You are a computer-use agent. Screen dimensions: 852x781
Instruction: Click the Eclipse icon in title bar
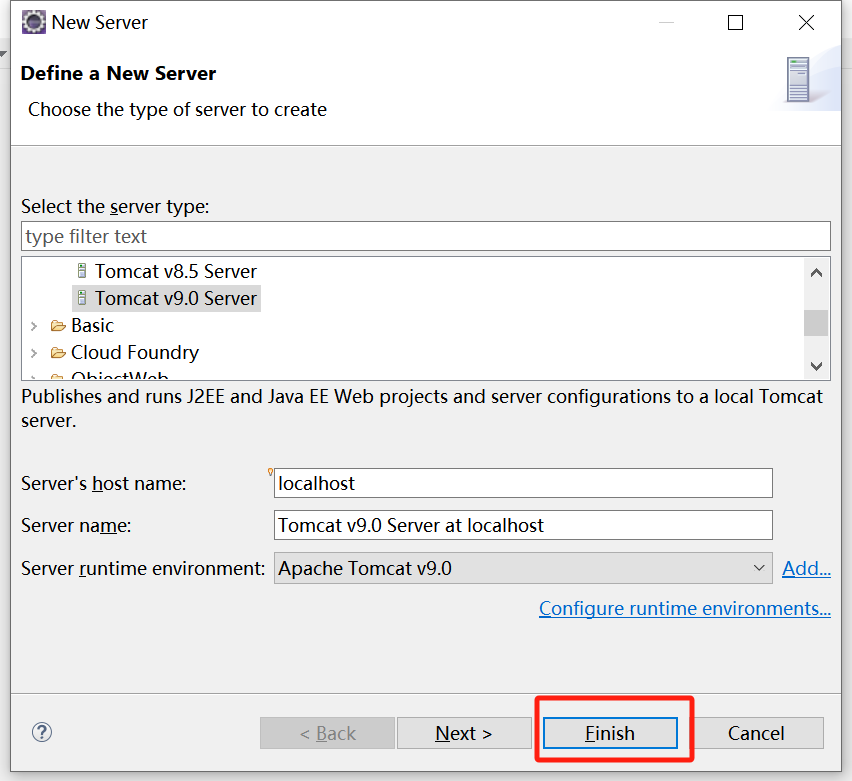point(34,22)
